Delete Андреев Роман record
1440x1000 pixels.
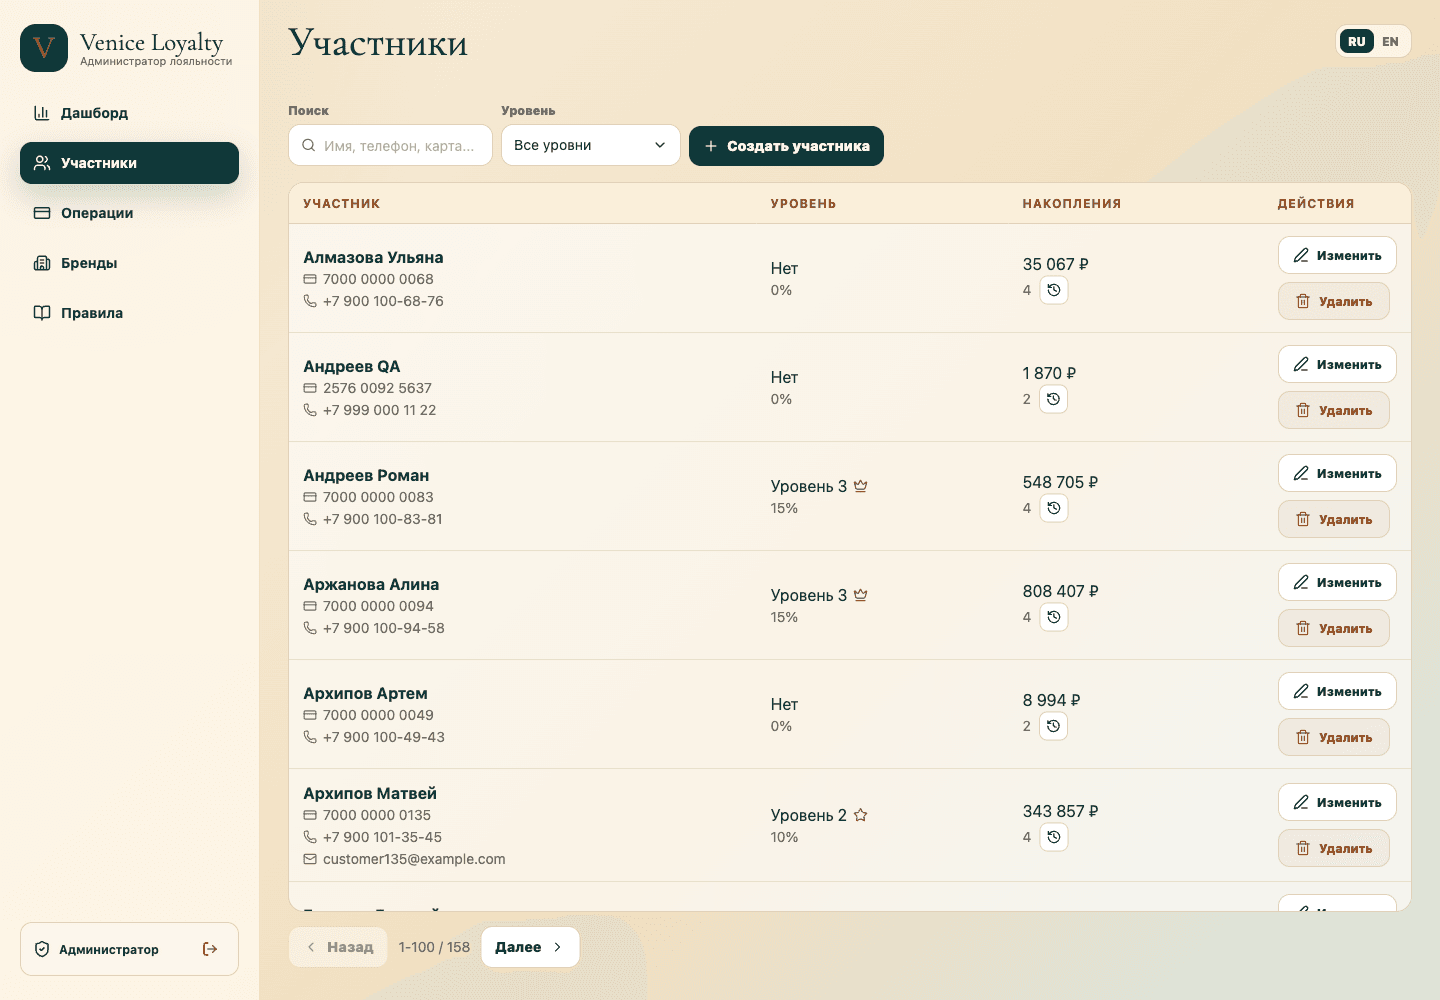pyautogui.click(x=1334, y=519)
